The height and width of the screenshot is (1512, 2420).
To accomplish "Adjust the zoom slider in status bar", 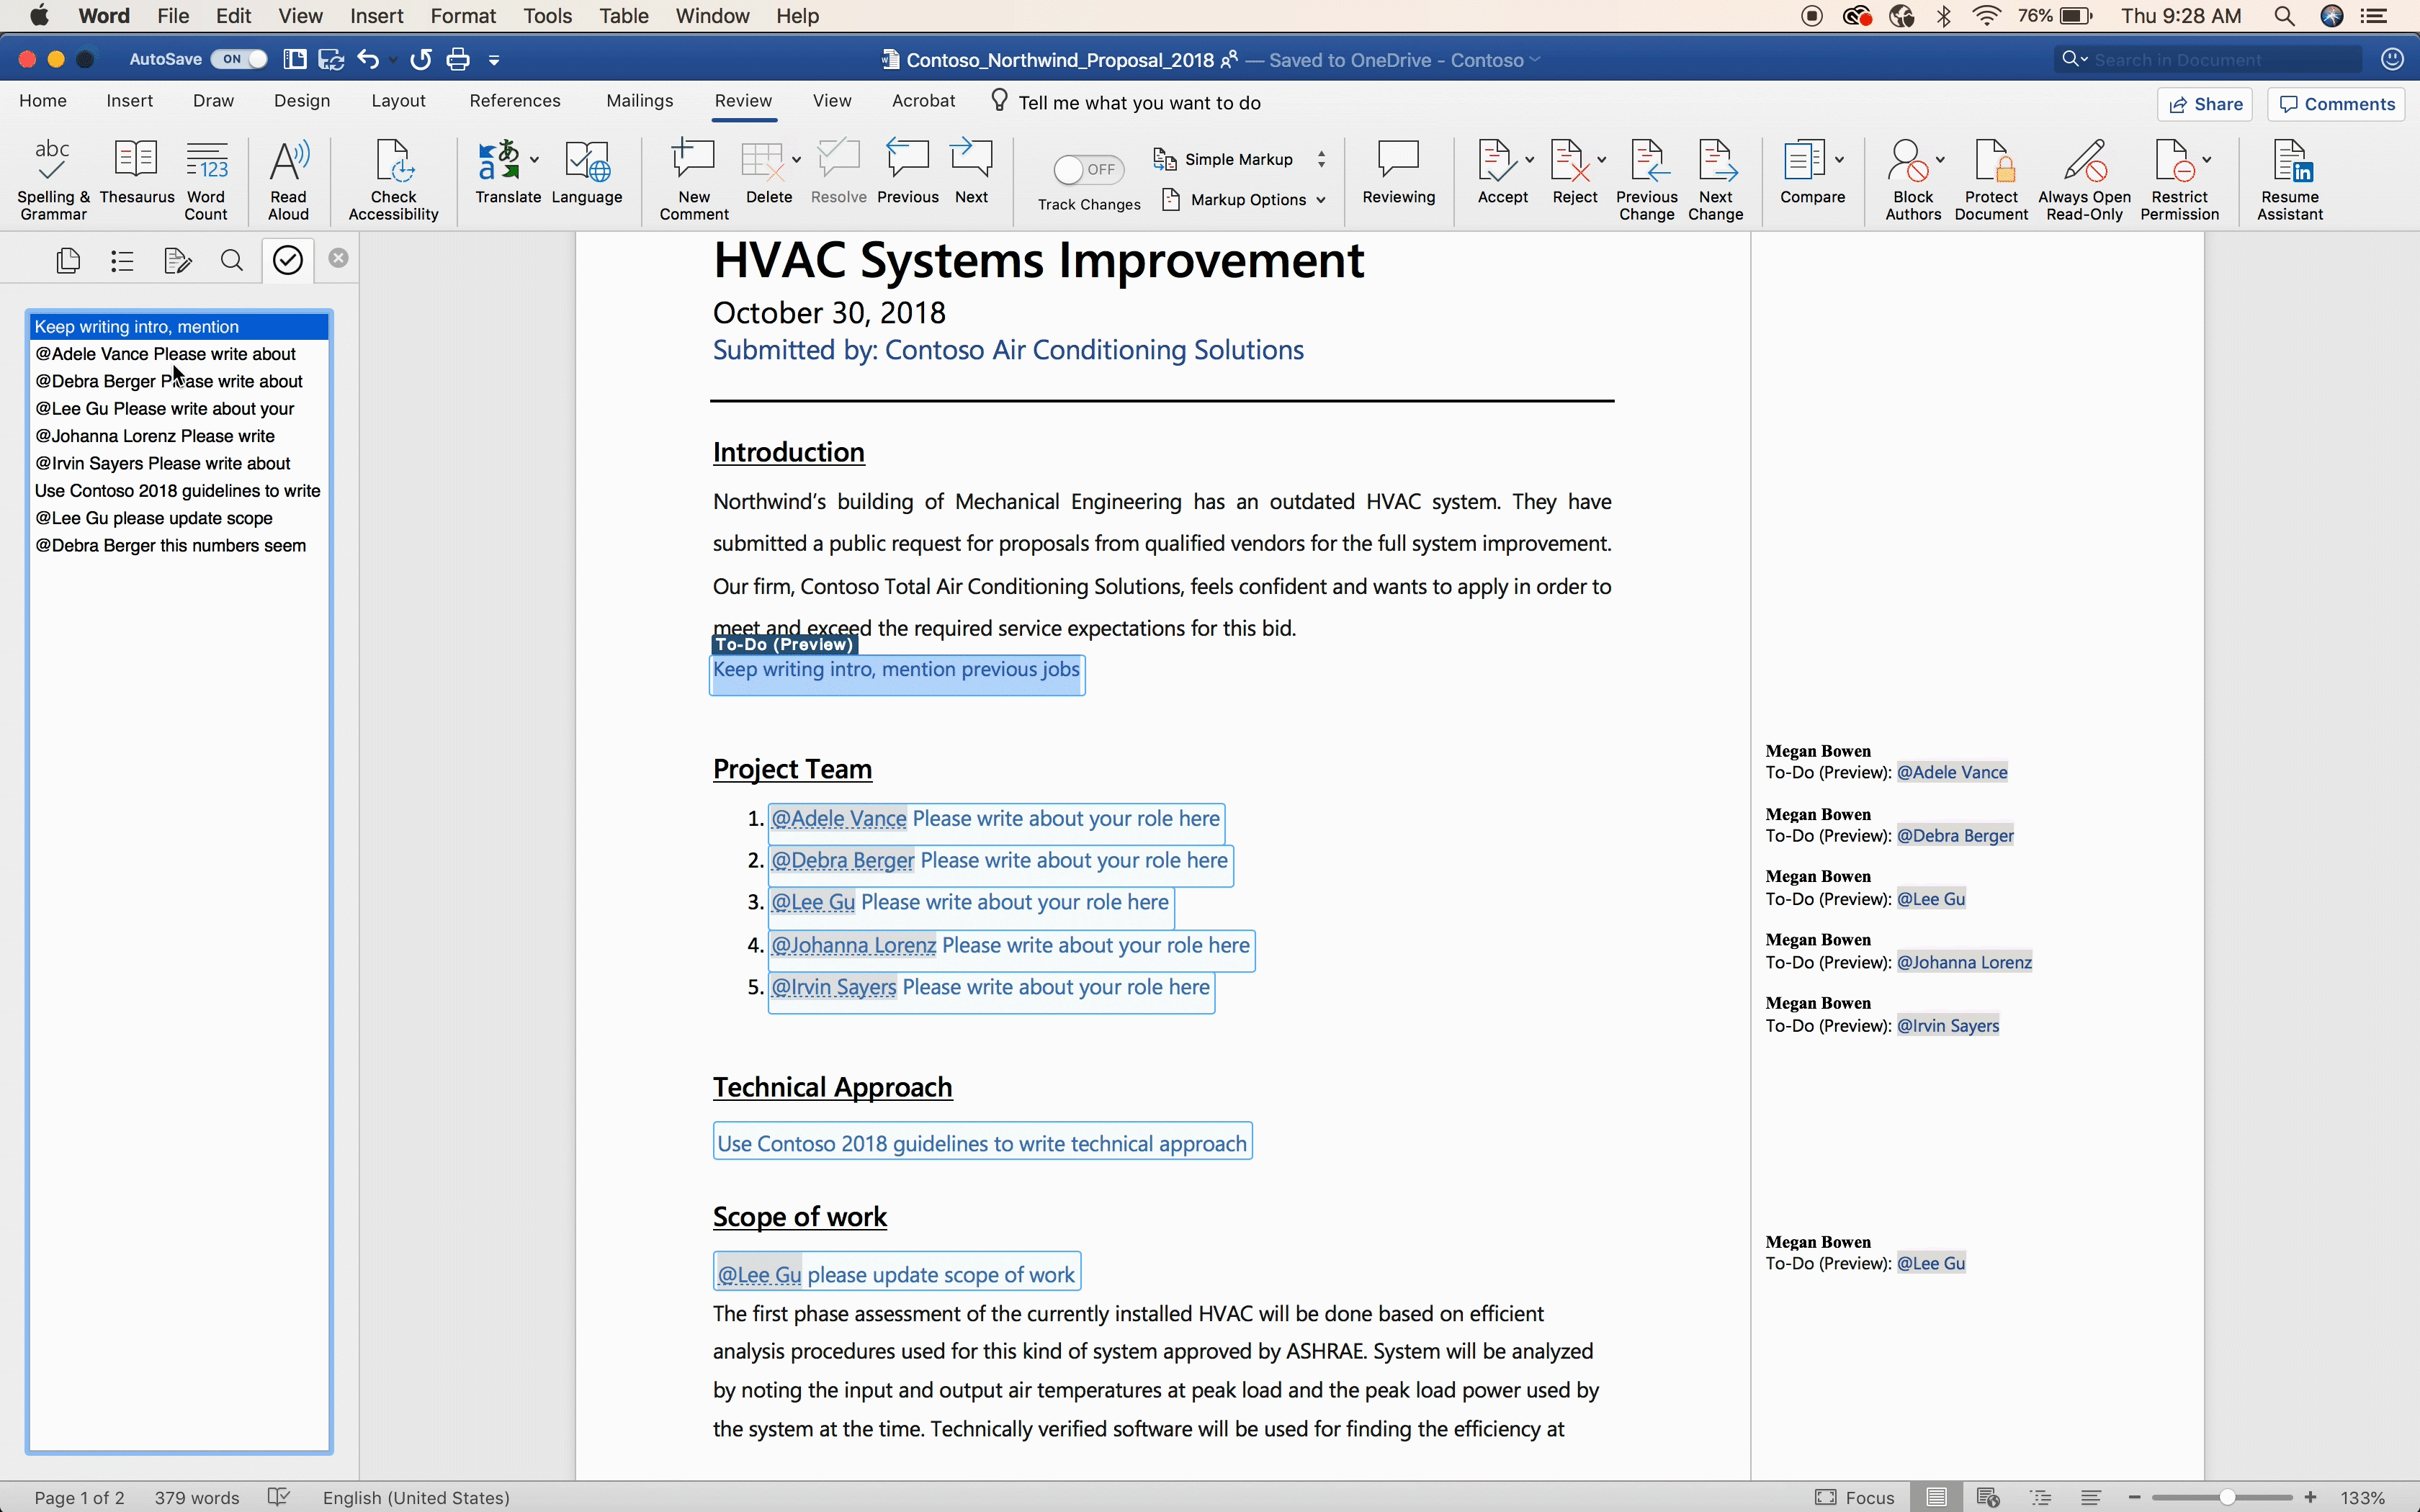I will [x=2227, y=1497].
